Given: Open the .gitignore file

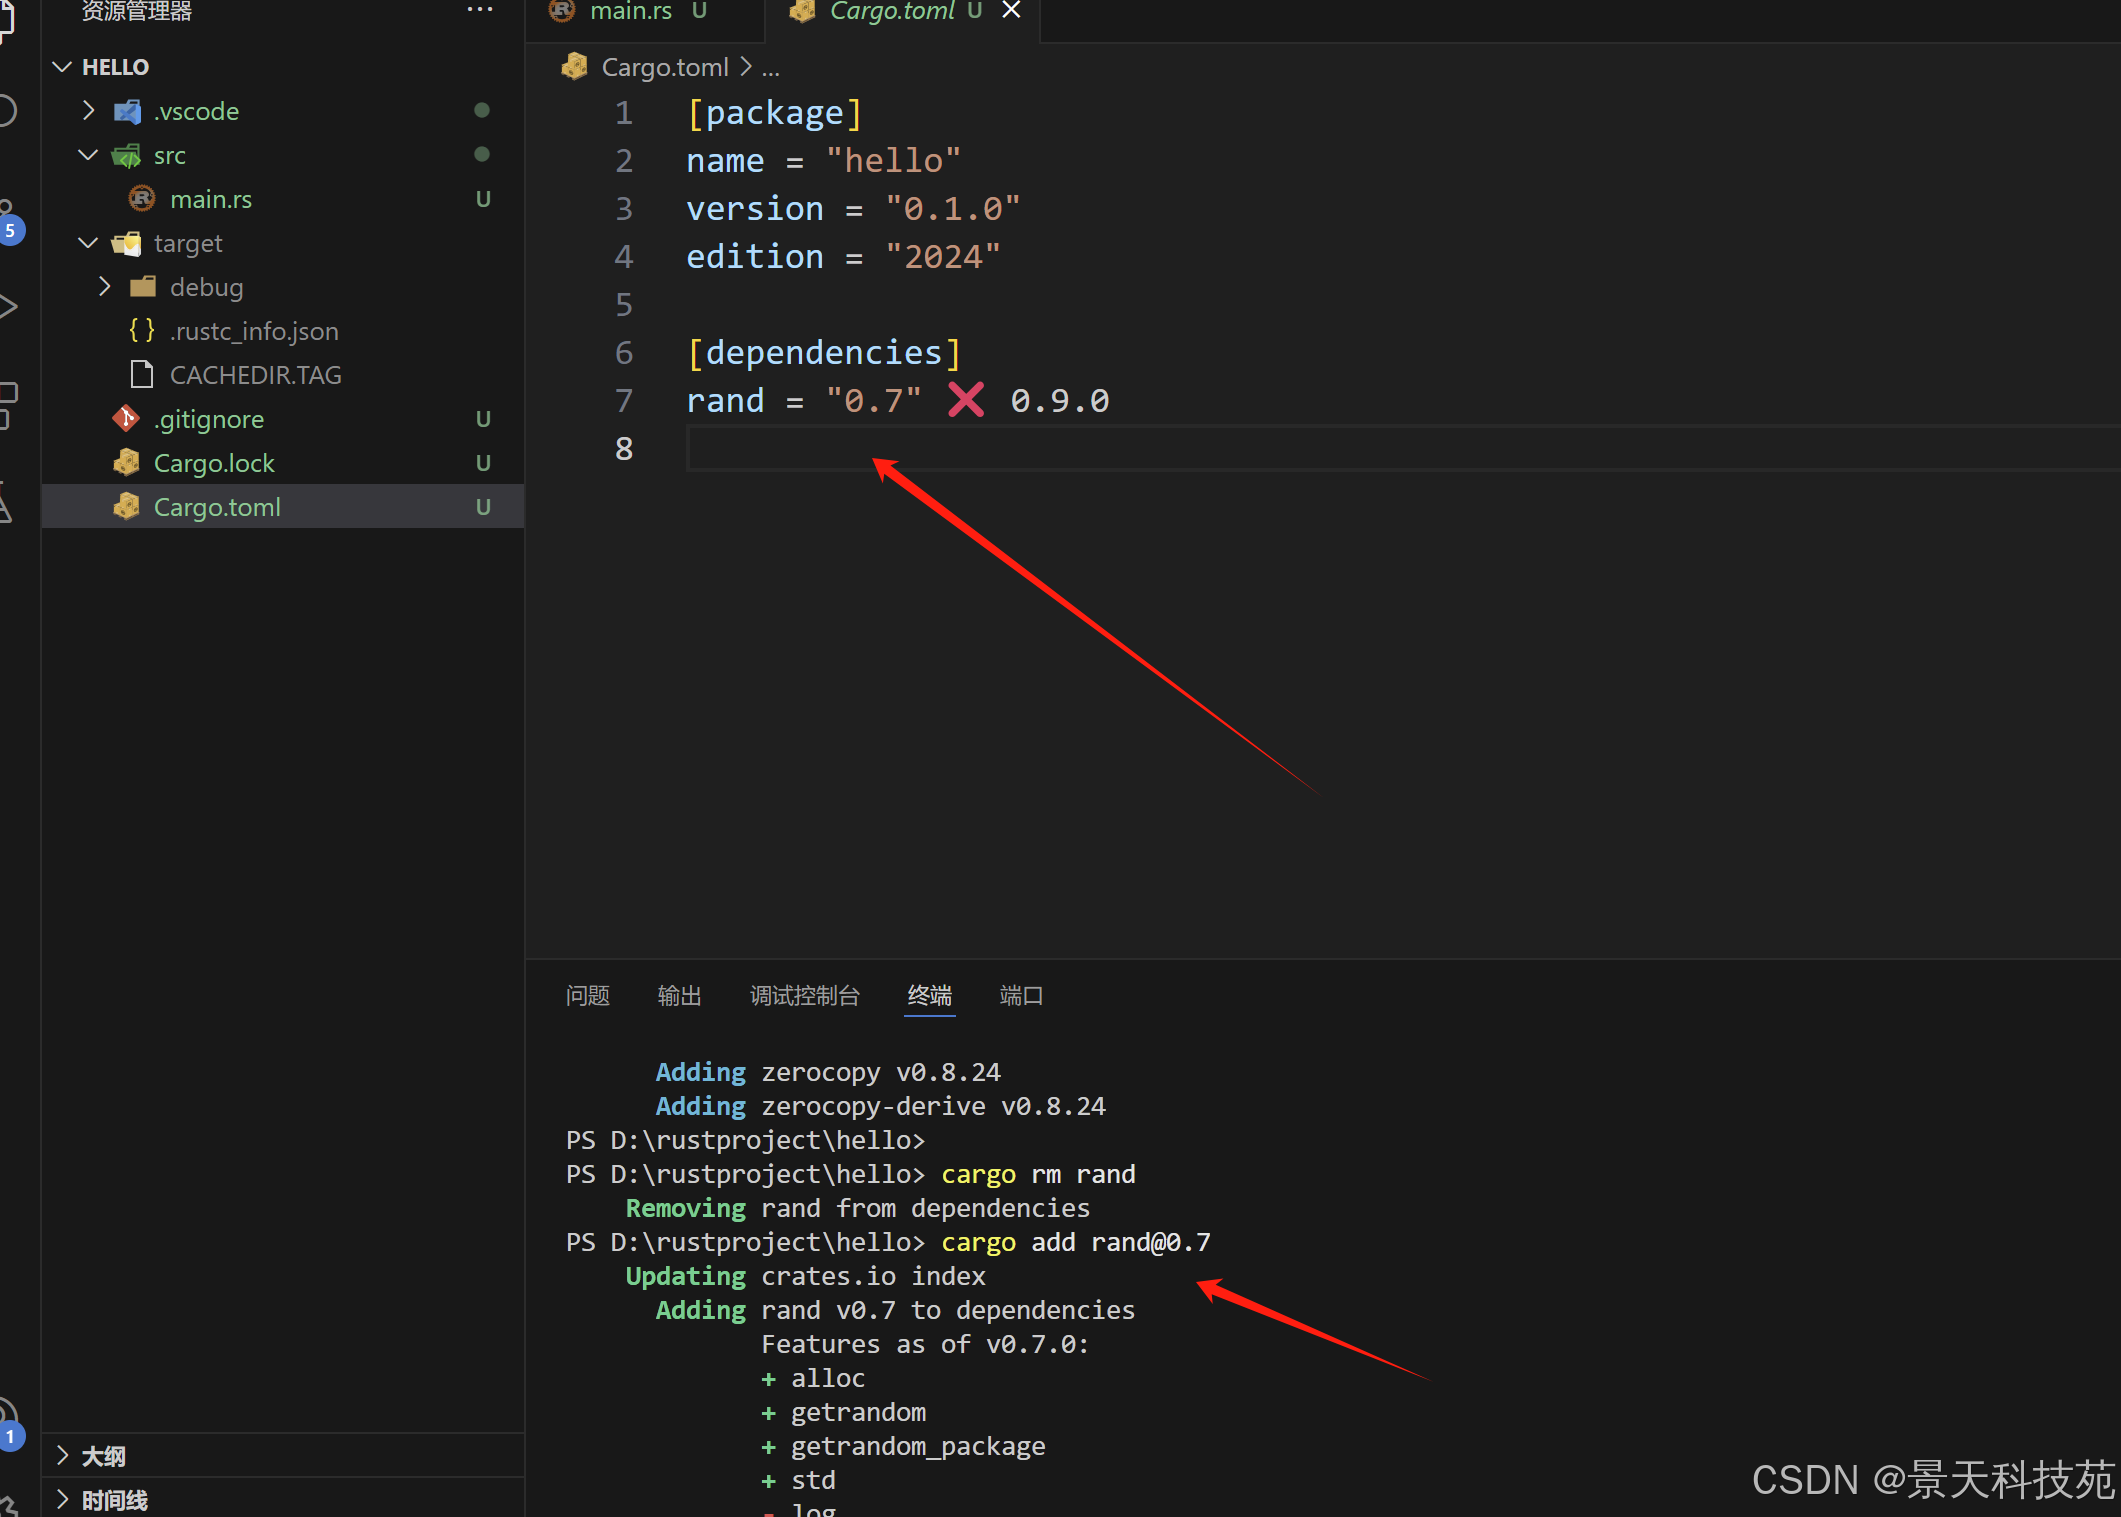Looking at the screenshot, I should [x=208, y=419].
